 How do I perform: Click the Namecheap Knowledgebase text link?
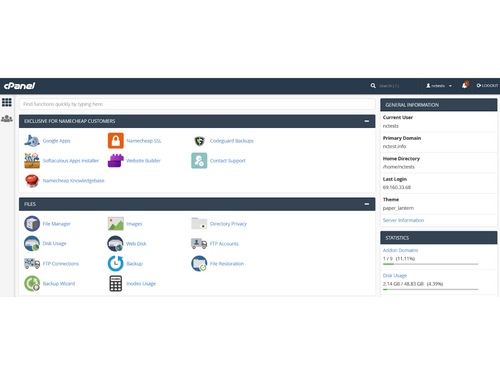tap(73, 181)
